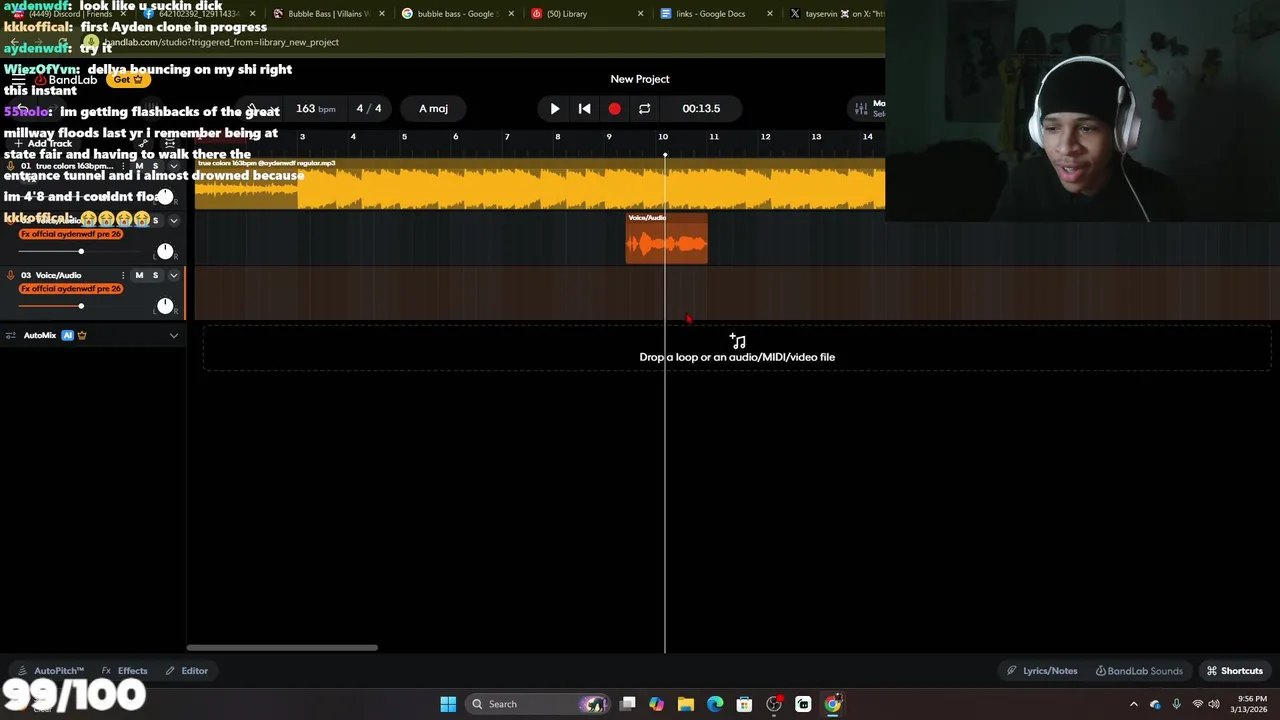This screenshot has height=720, width=1280.
Task: Click the Windows Start button
Action: tap(448, 704)
